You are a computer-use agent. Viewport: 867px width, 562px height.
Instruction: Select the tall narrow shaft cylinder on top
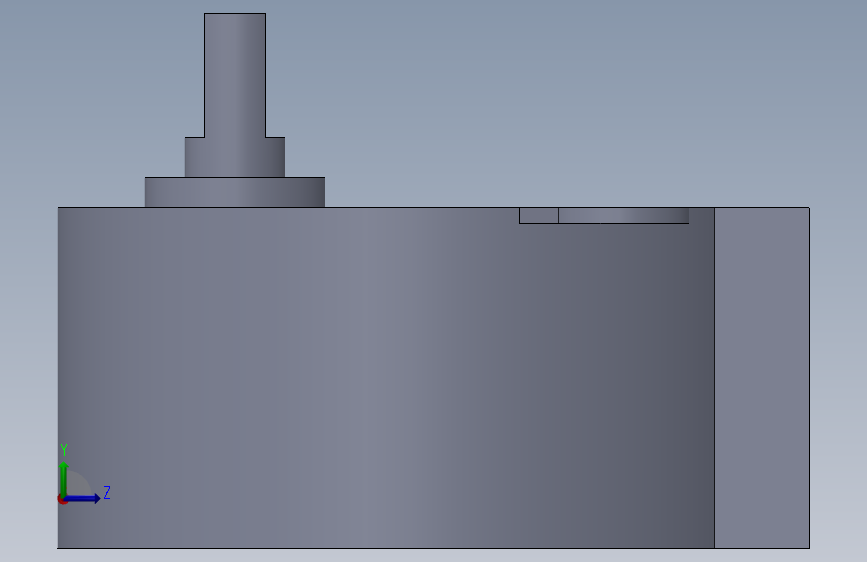[235, 75]
